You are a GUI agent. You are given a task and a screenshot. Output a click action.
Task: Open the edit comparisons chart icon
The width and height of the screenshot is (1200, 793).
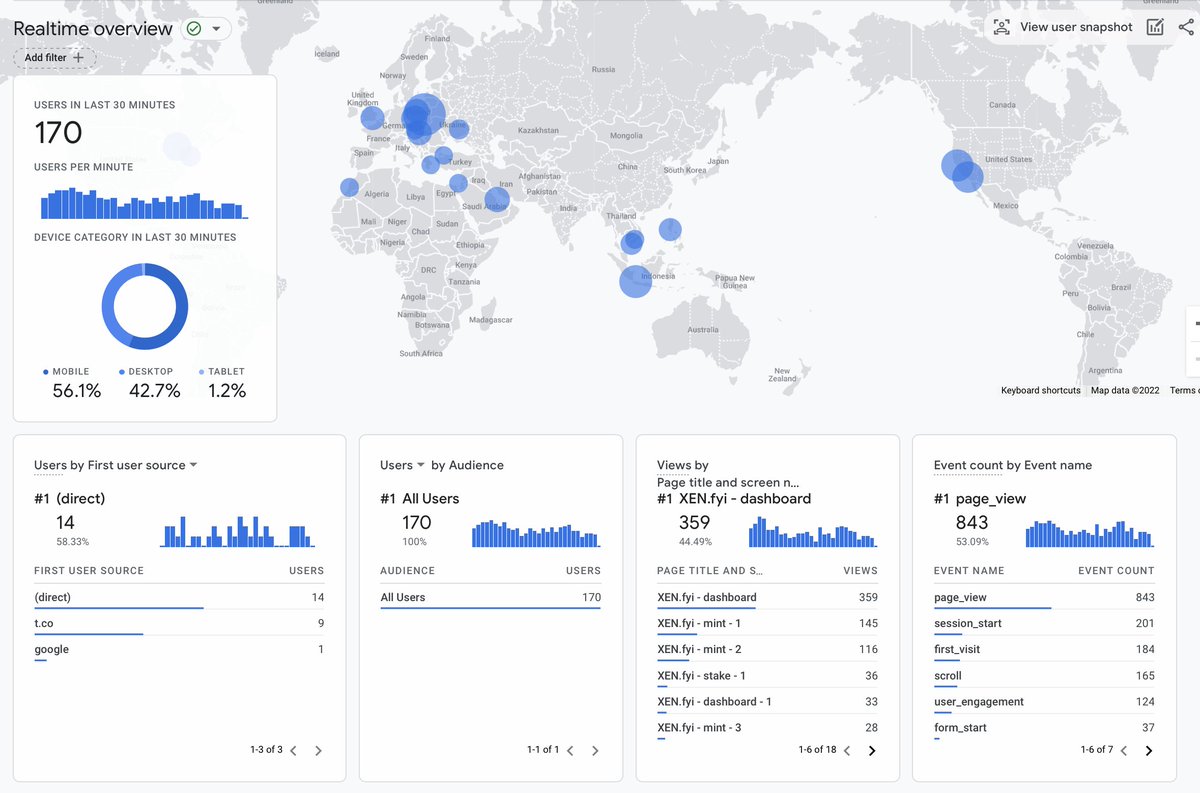tap(1155, 27)
